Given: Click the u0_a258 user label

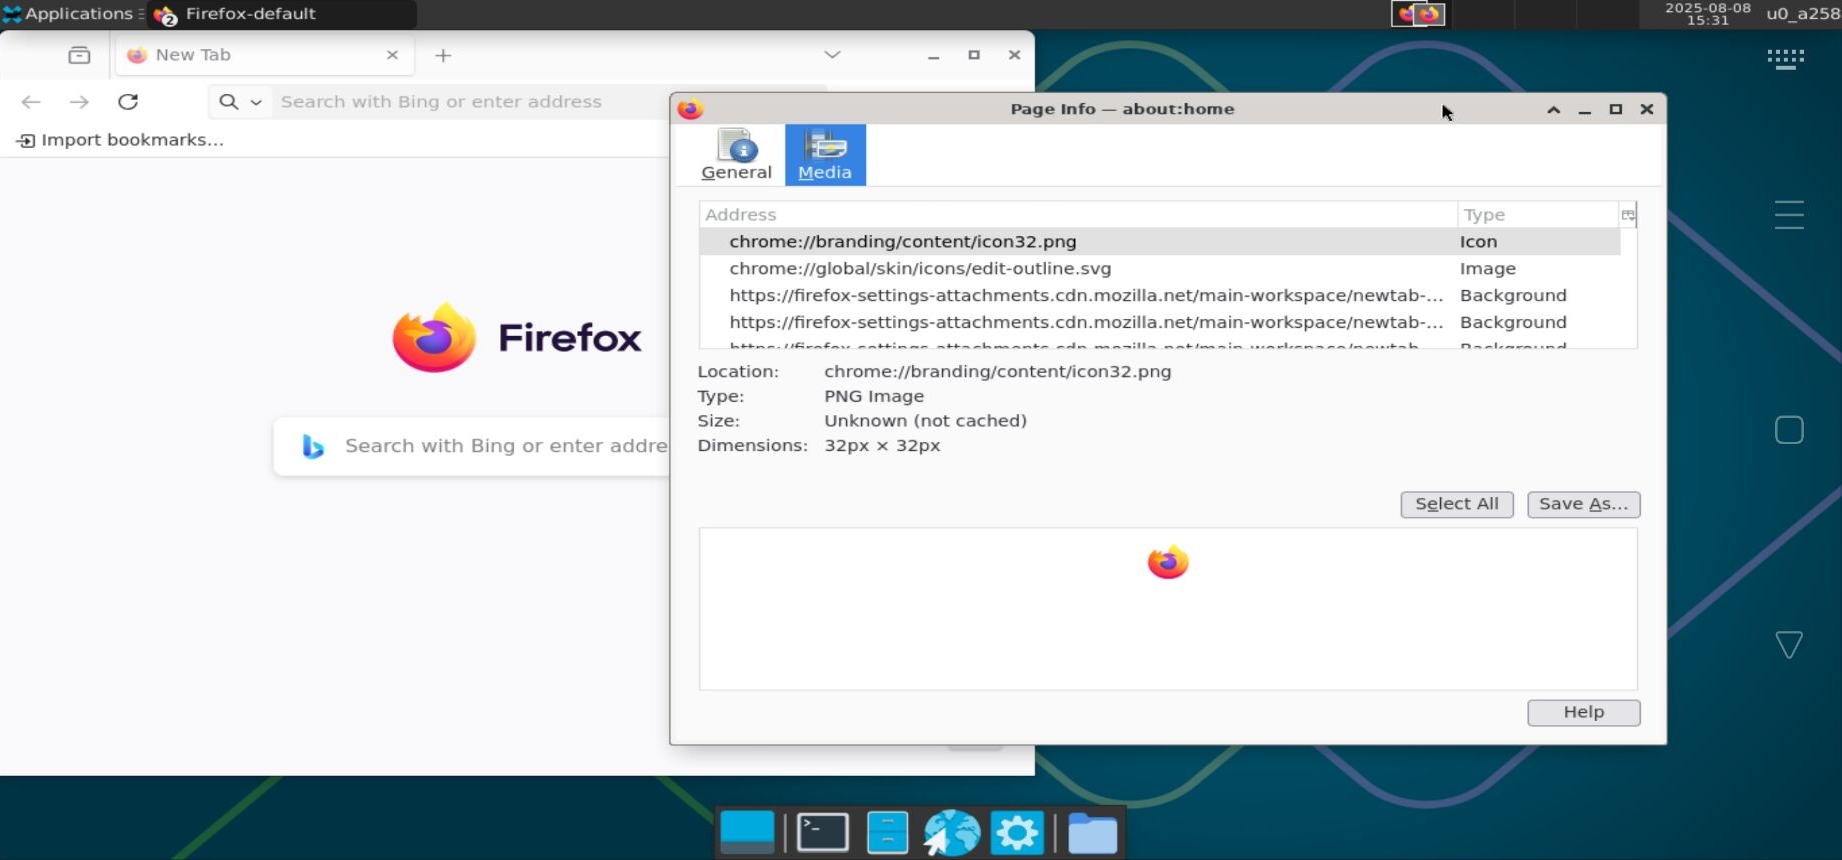Looking at the screenshot, I should (1802, 14).
